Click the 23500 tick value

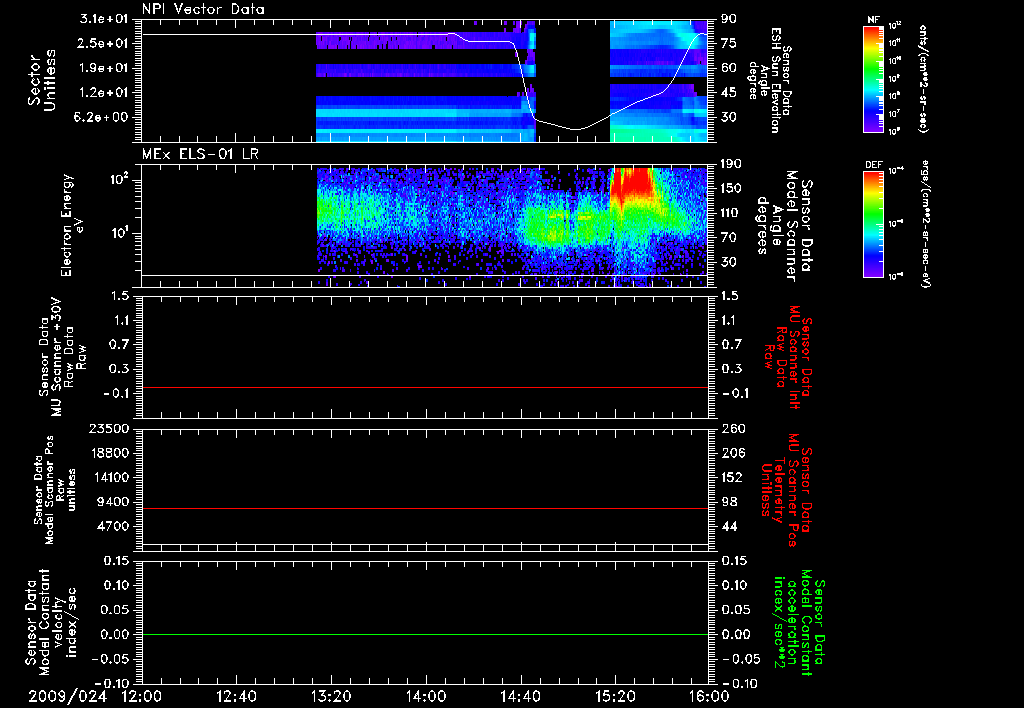click(110, 428)
